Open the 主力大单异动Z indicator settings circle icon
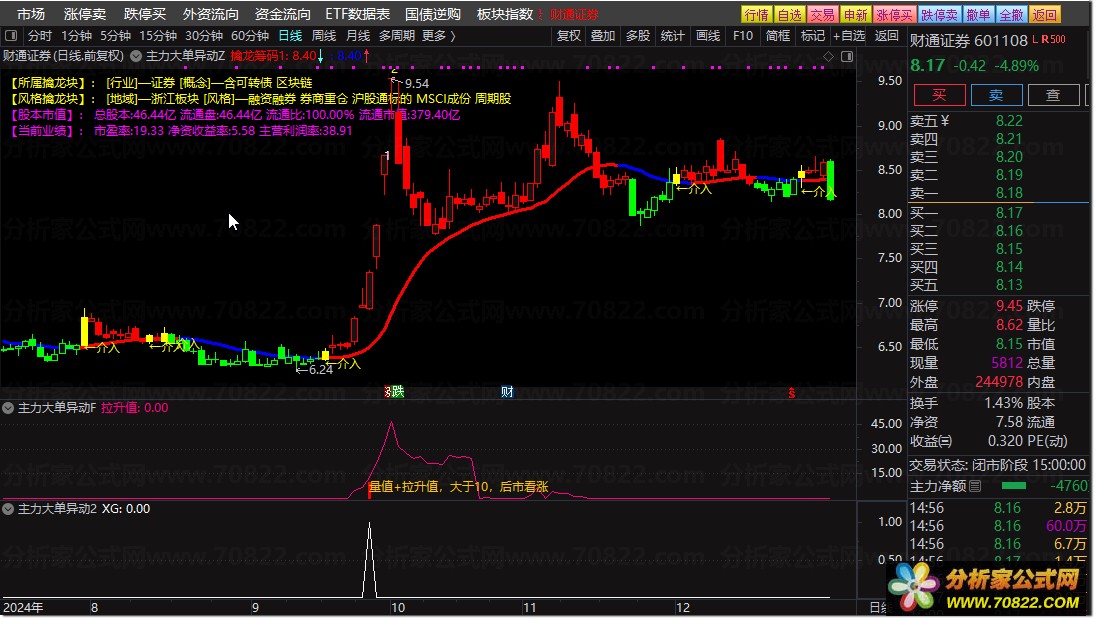The height and width of the screenshot is (619, 1096). [136, 56]
